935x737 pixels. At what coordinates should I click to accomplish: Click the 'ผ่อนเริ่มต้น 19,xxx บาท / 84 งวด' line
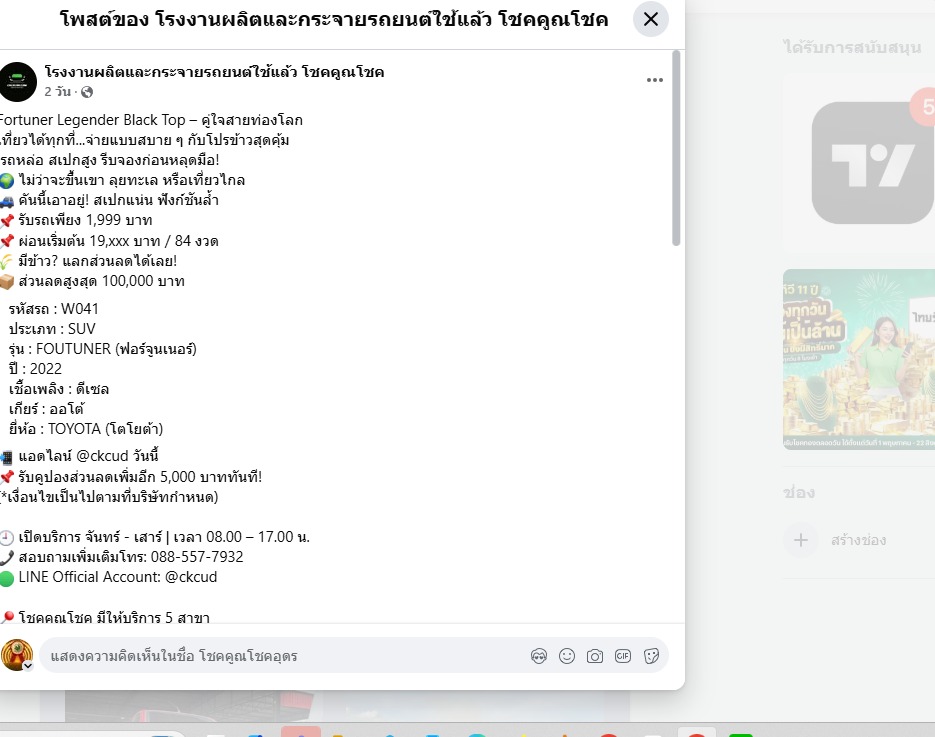click(118, 241)
